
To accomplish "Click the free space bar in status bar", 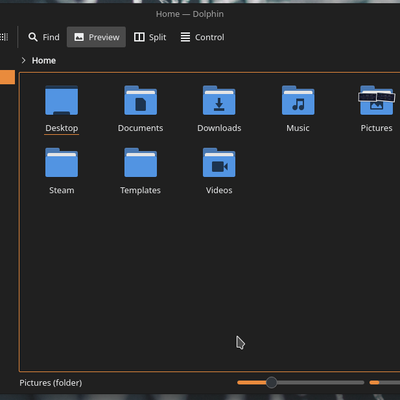I will pos(385,382).
